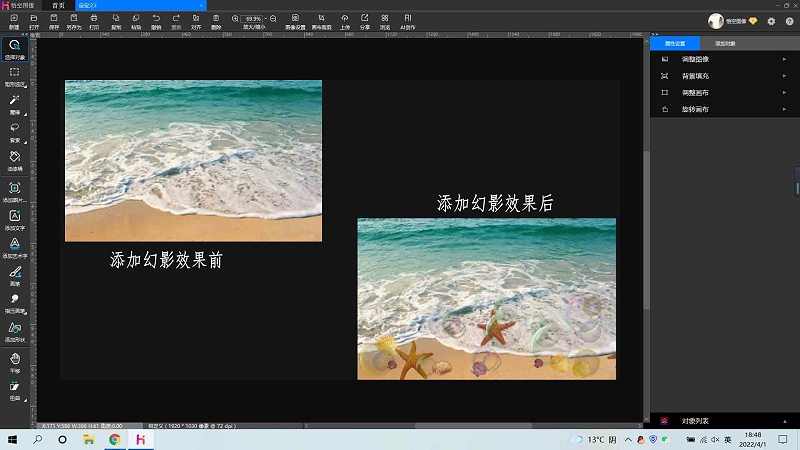Open the 首页 home tab

59,5
